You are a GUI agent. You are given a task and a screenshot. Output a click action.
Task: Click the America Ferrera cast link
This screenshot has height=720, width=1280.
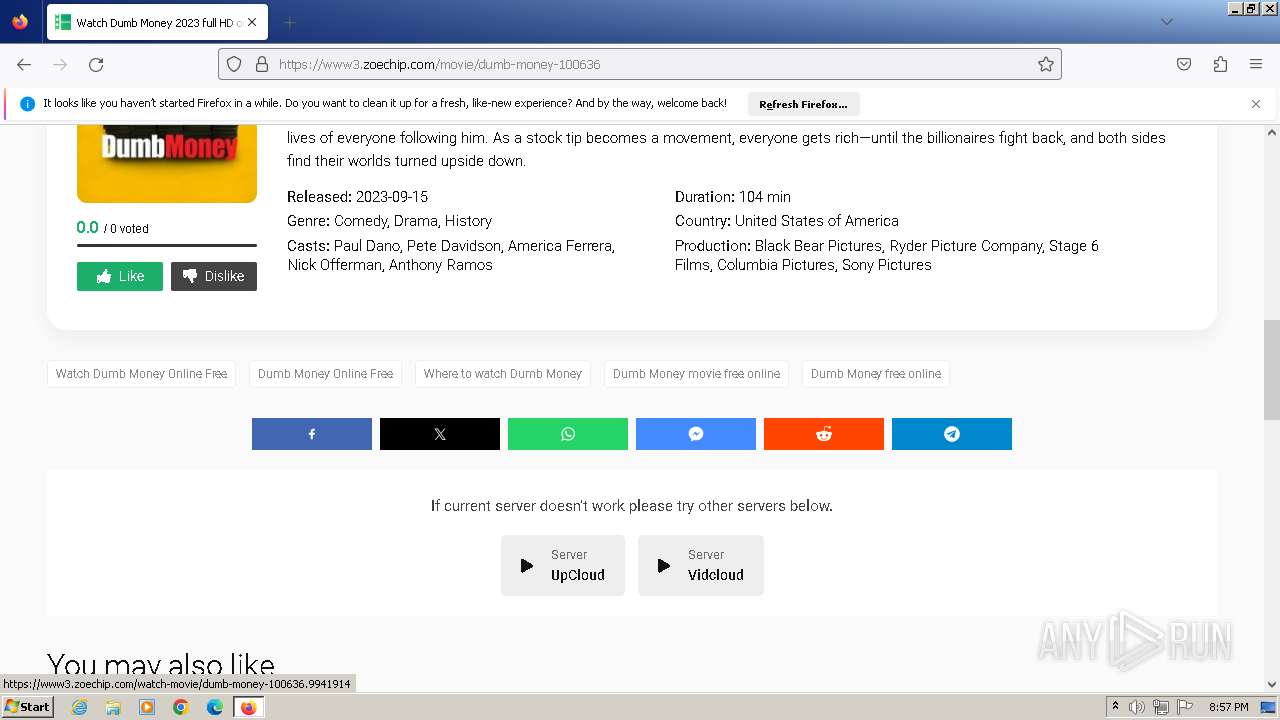coord(560,246)
